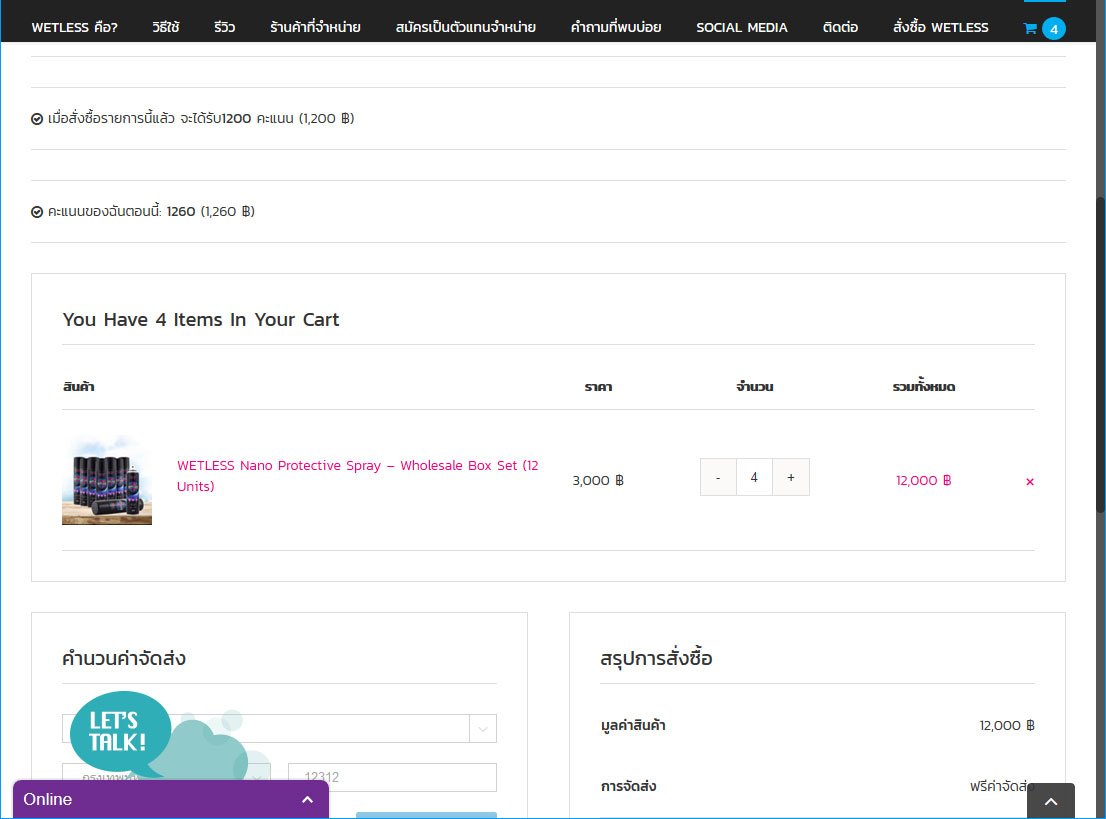1106x819 pixels.
Task: Open the 'WETLESS คือ?' menu item
Action: (75, 27)
